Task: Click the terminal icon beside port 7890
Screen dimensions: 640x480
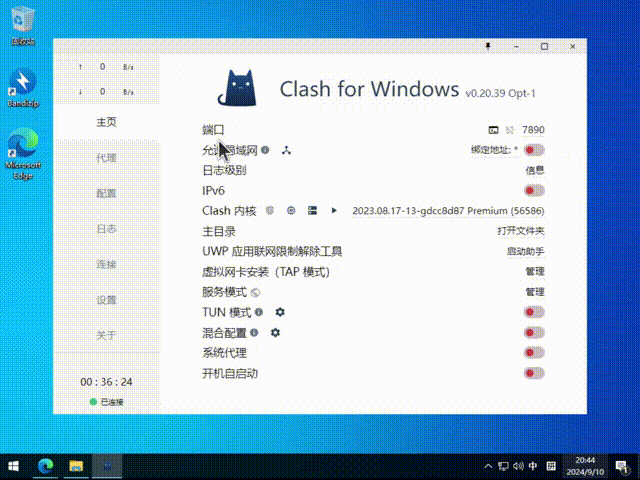Action: (x=493, y=130)
